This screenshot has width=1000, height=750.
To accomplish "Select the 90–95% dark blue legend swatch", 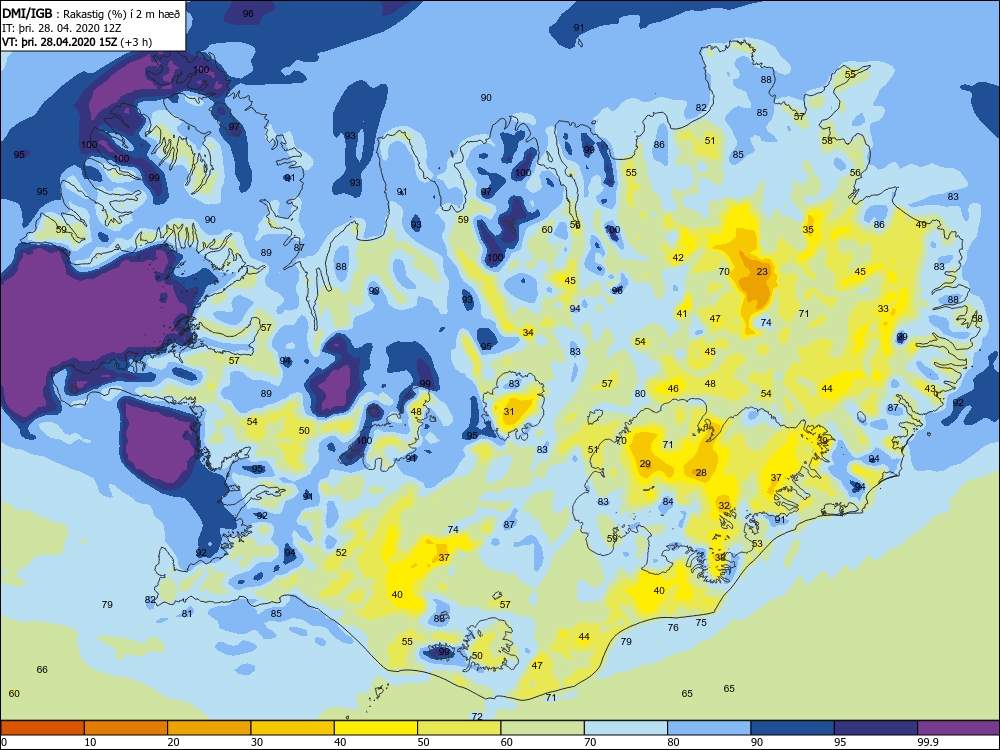I will point(793,728).
